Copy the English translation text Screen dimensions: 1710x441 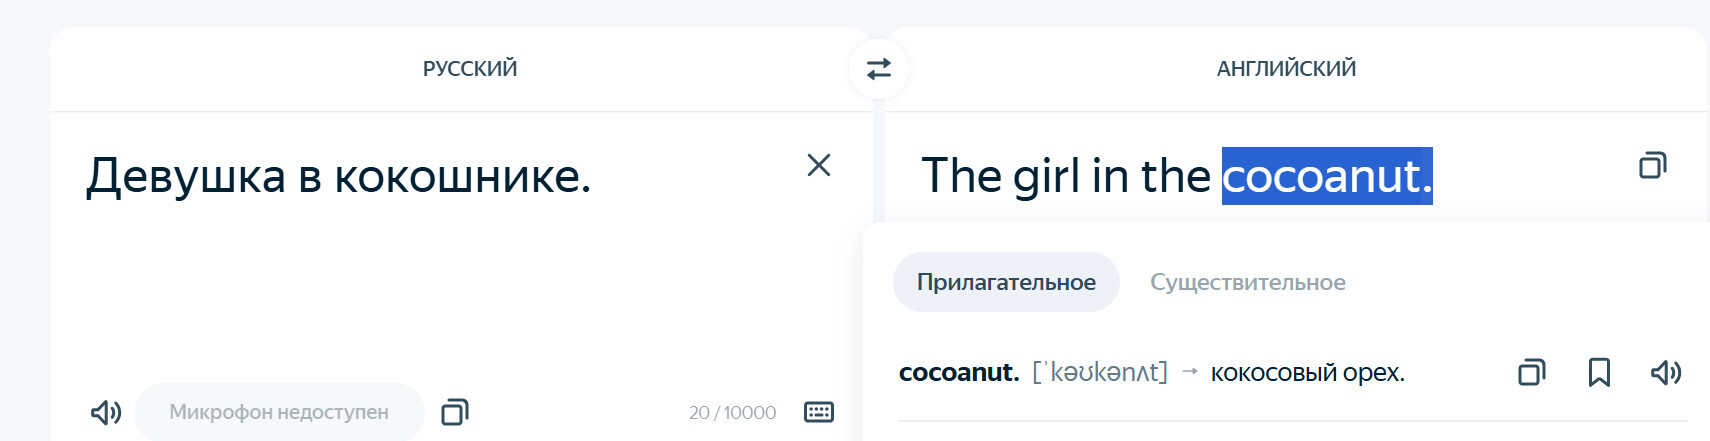(x=1652, y=165)
